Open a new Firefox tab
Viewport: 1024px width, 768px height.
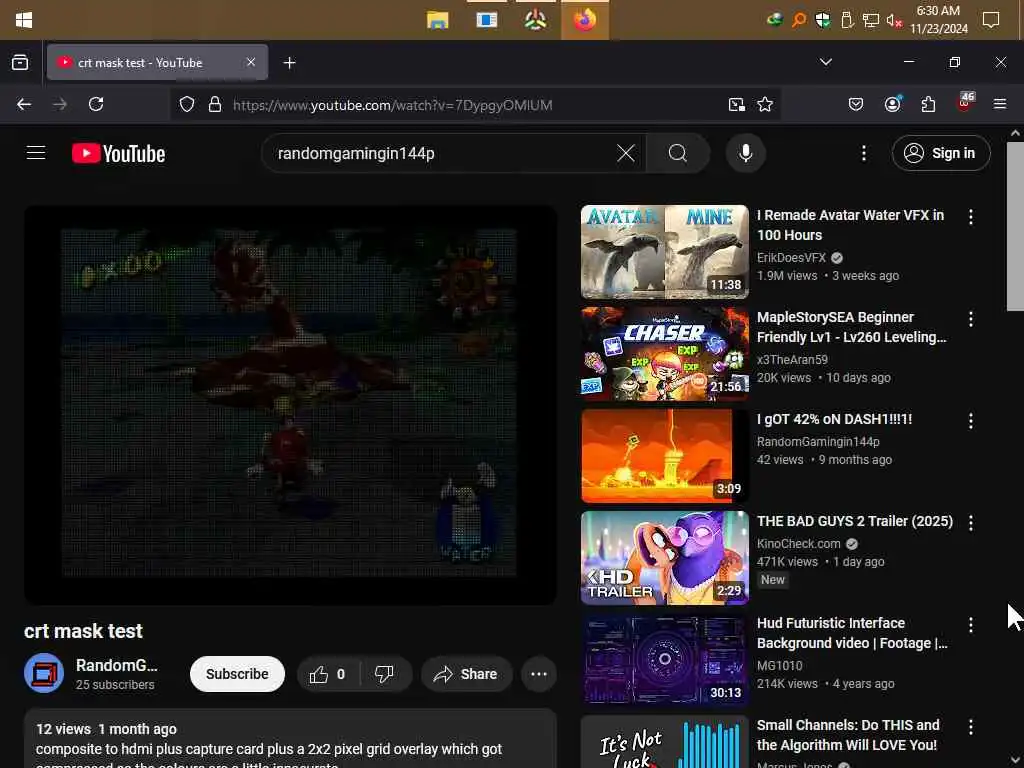coord(289,63)
